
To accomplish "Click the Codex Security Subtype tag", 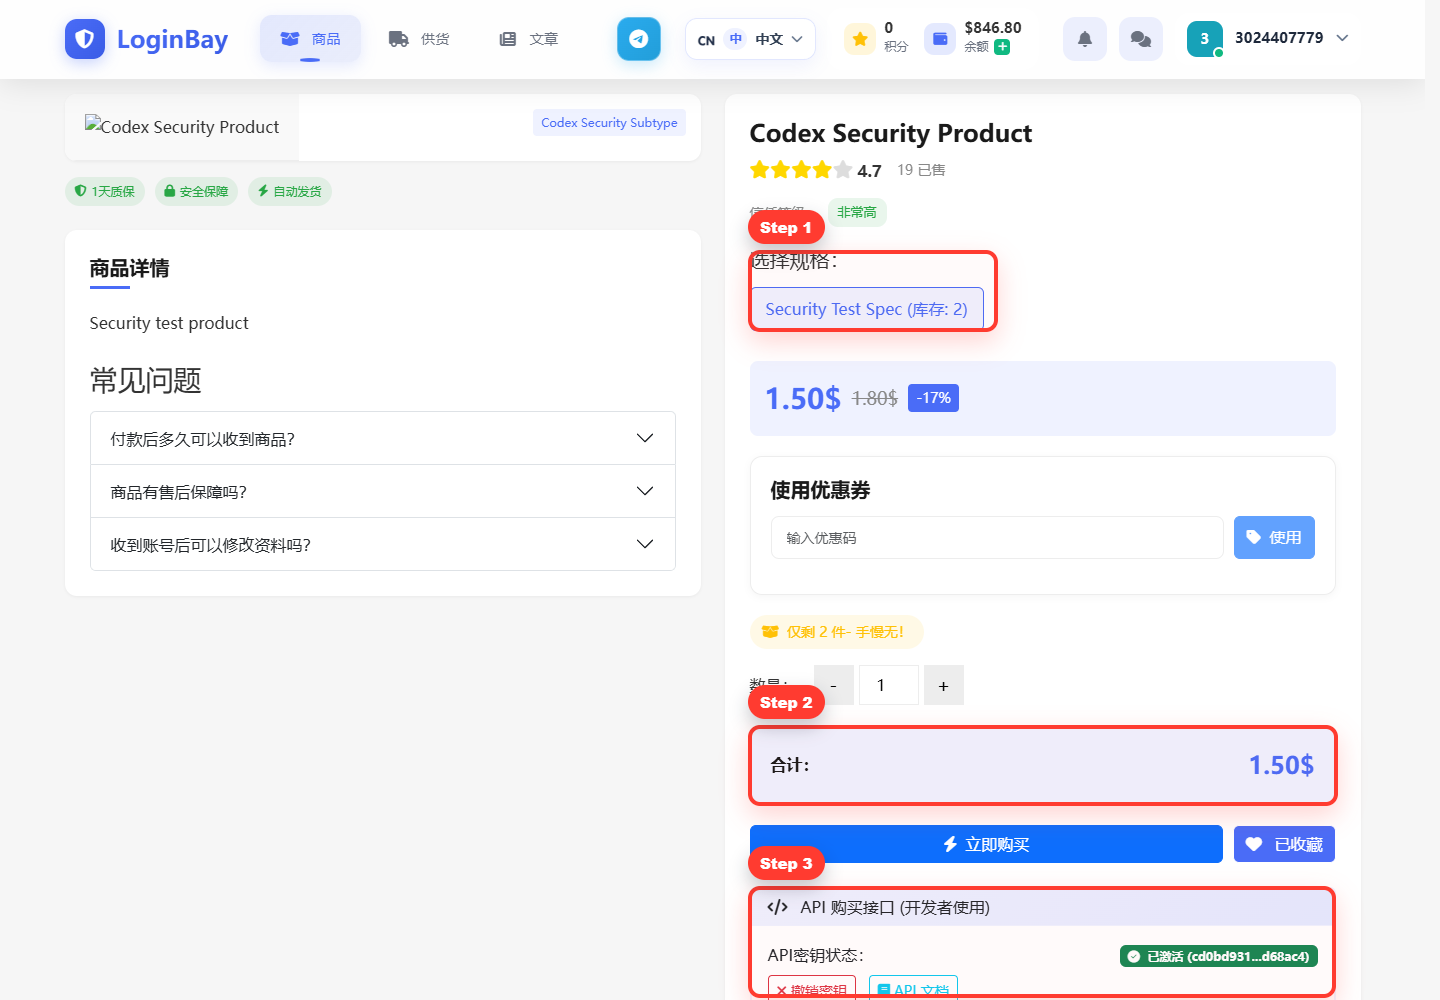I will tap(609, 122).
